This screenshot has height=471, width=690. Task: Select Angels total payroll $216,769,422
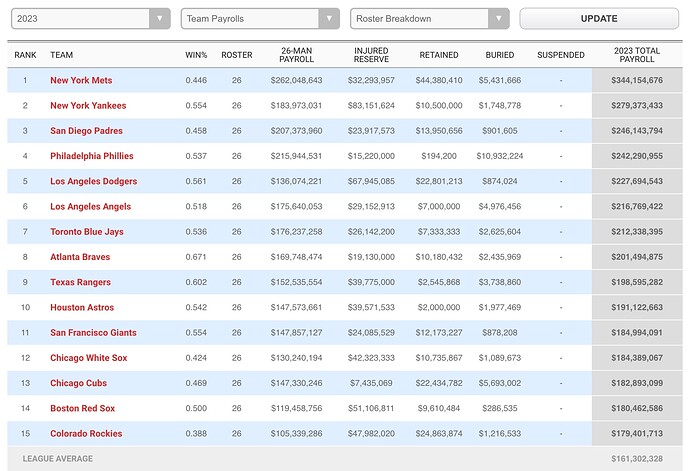point(637,206)
